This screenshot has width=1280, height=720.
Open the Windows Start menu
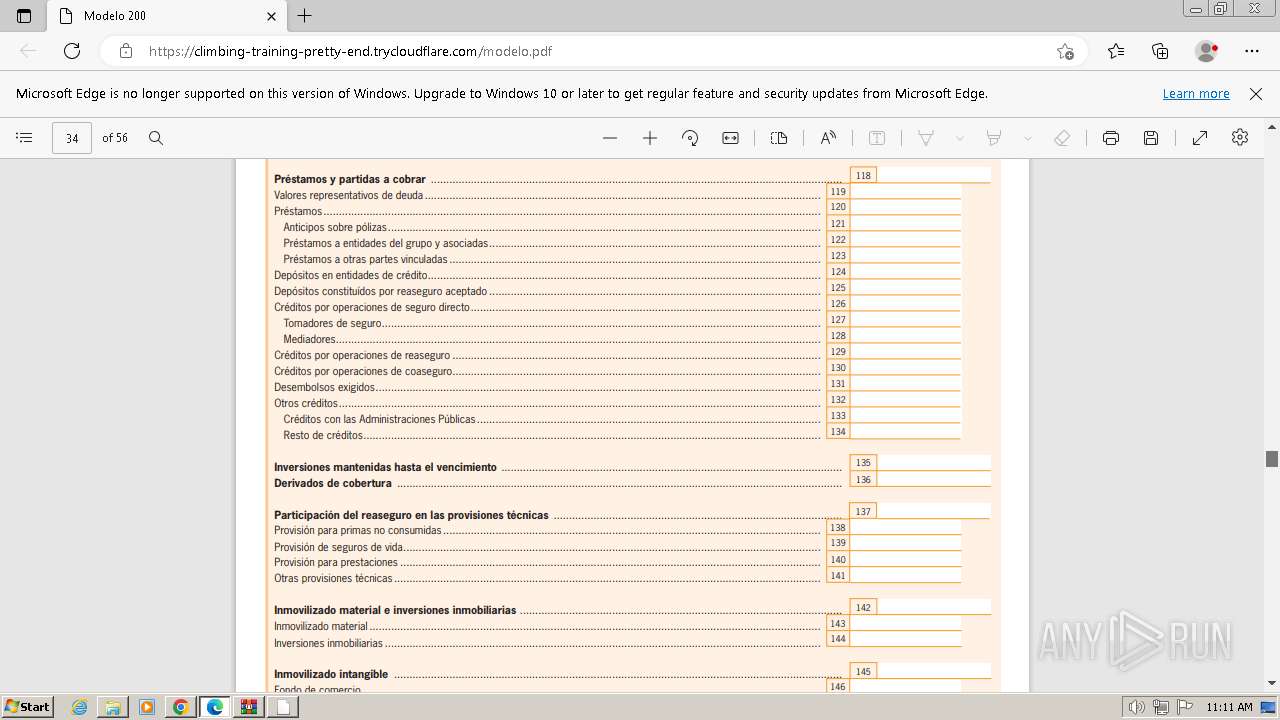tap(27, 706)
